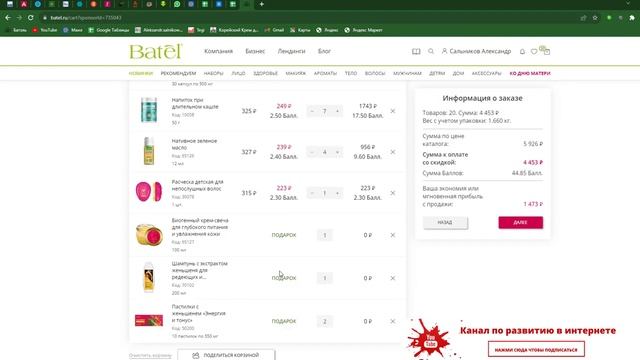This screenshot has width=640, height=360.
Task: Remove Напиток при длительном кашле from cart
Action: click(x=393, y=111)
